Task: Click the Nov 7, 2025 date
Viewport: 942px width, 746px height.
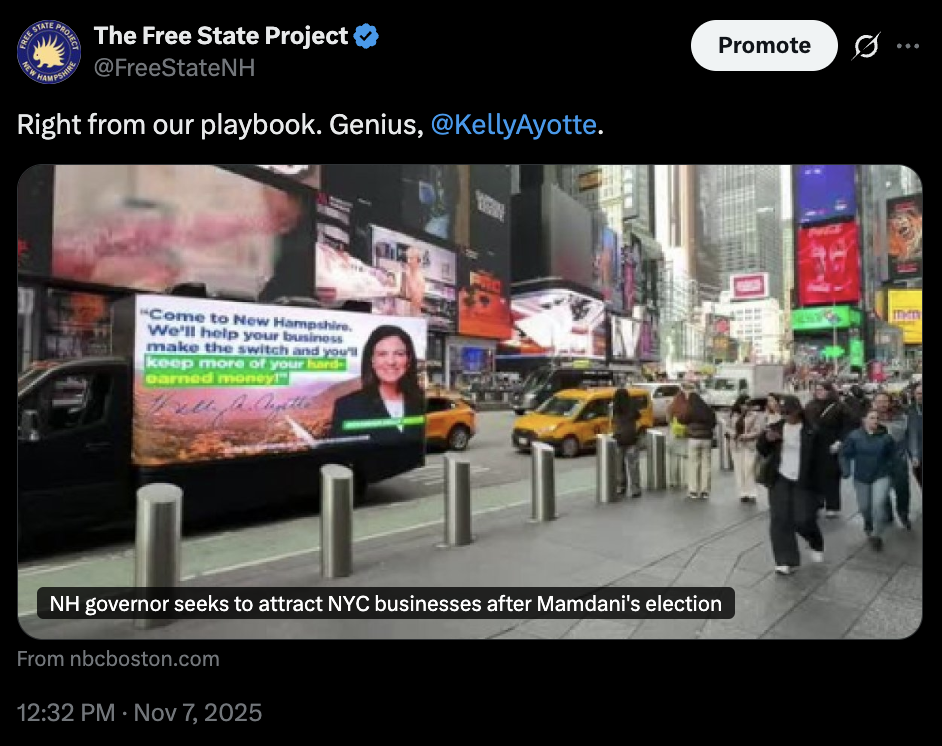Action: click(x=198, y=713)
